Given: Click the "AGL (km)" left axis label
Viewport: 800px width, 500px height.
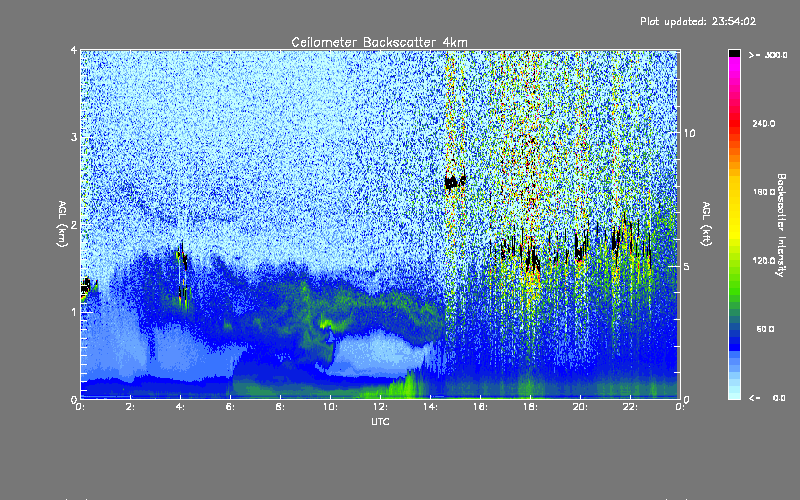Looking at the screenshot, I should pos(62,224).
